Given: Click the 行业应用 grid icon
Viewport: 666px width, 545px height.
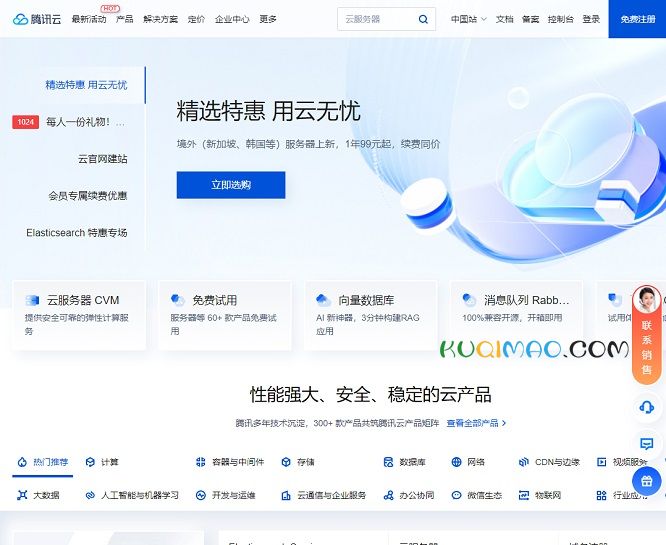Looking at the screenshot, I should 601,495.
